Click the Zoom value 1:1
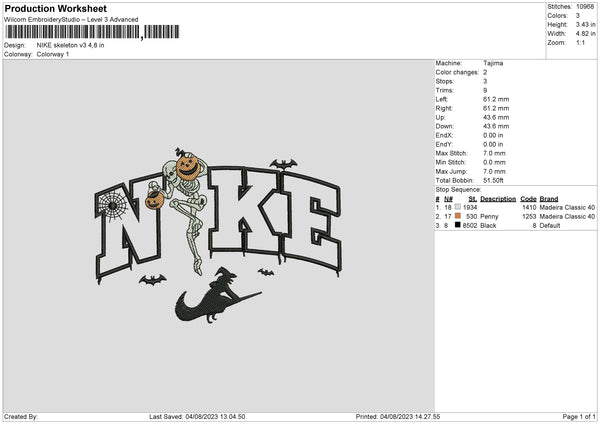The width and height of the screenshot is (600, 424). point(580,43)
